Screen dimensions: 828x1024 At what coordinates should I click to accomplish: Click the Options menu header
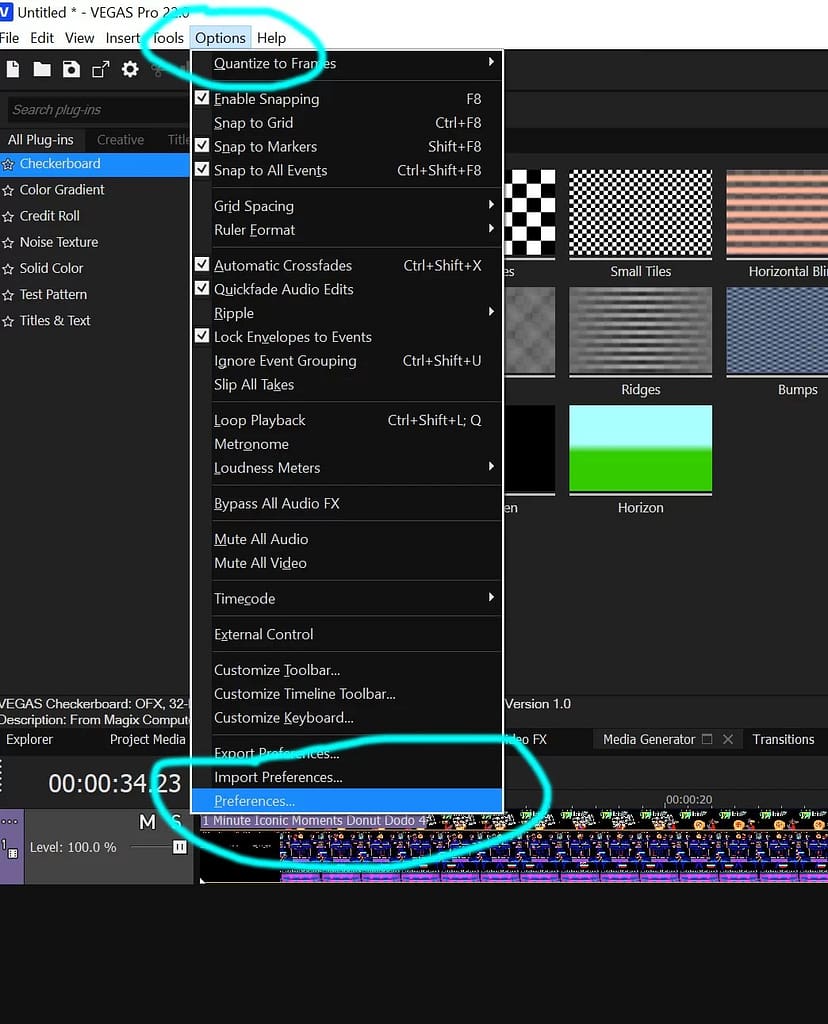pos(220,38)
